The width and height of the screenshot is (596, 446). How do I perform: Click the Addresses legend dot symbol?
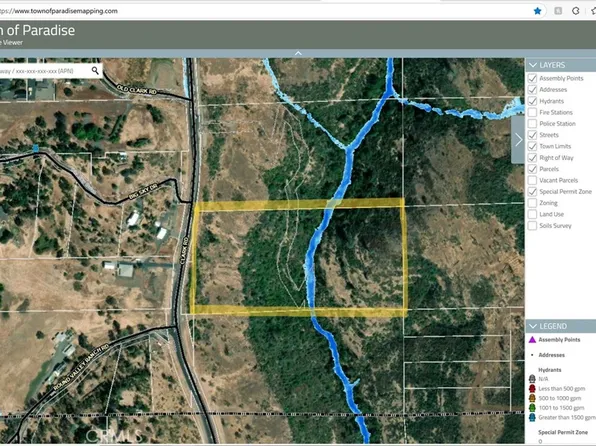pos(532,355)
